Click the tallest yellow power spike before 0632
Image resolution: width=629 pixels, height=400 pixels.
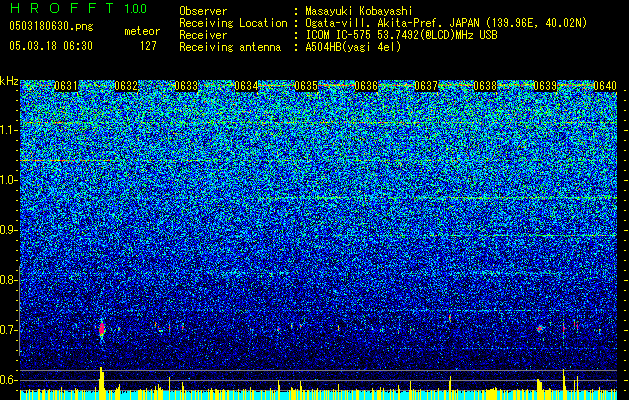click(x=101, y=383)
